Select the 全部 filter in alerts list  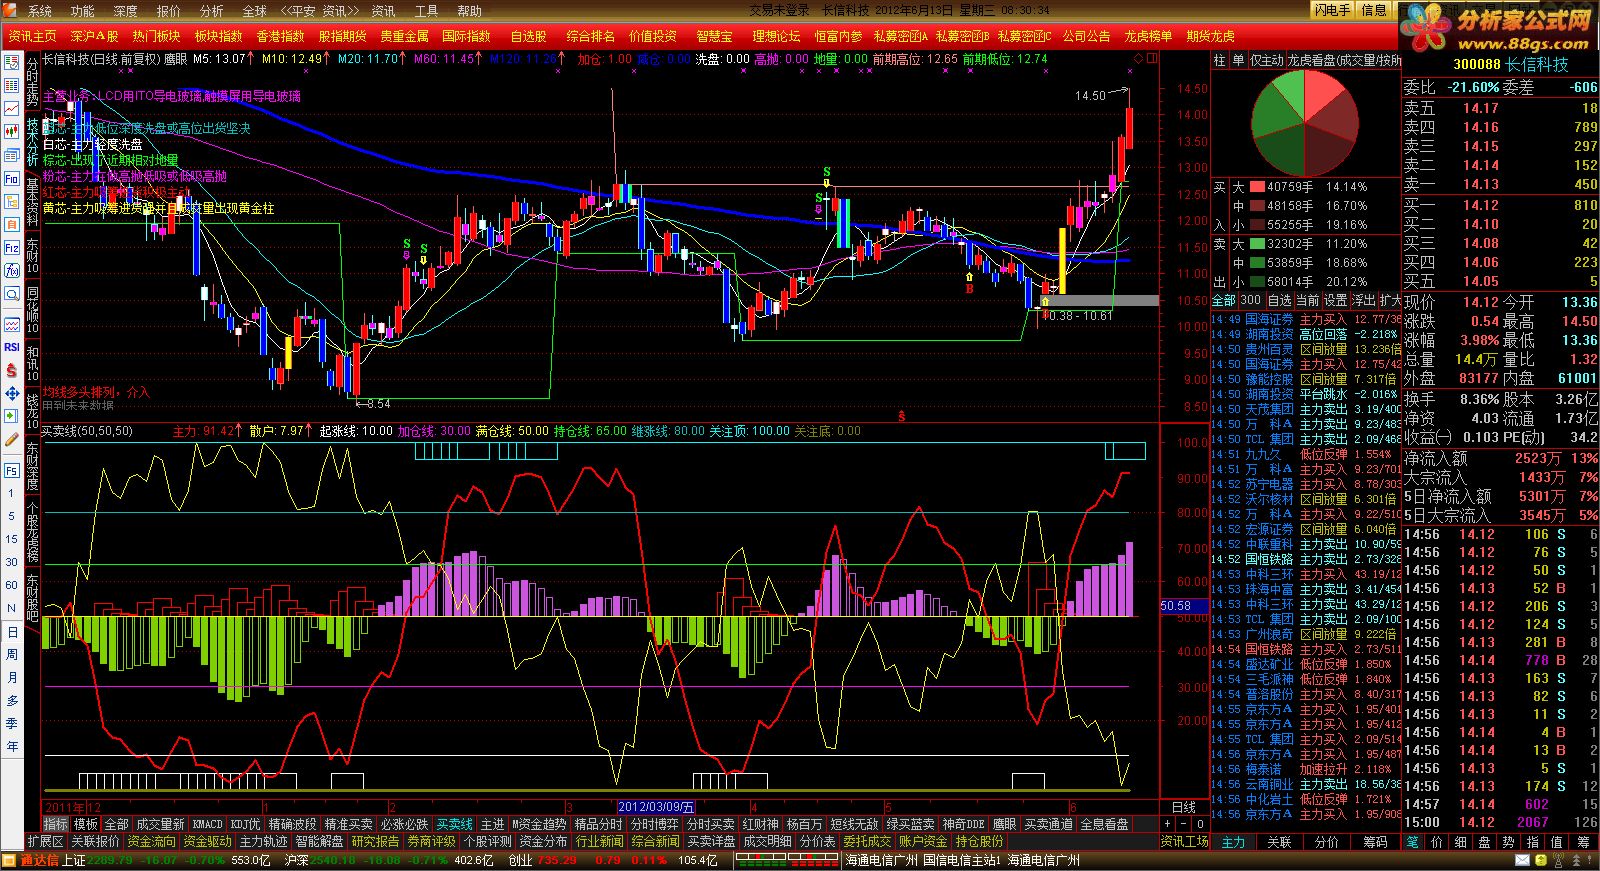[1223, 300]
